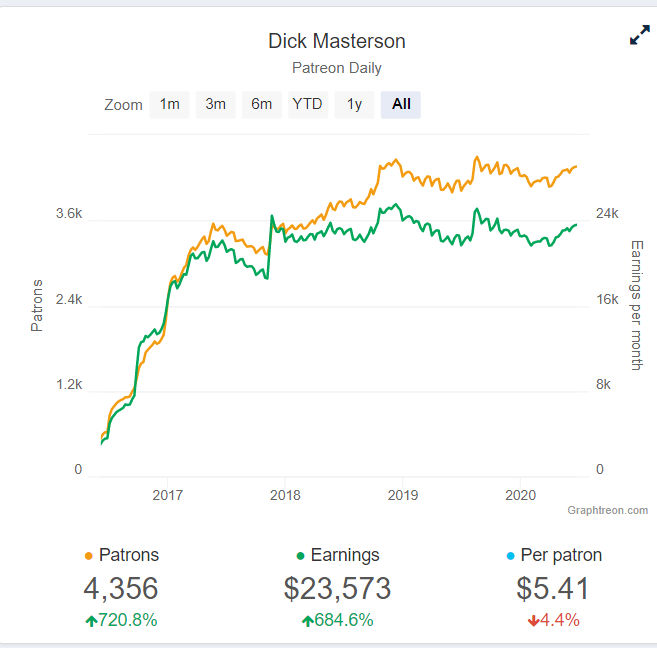Click the 16k earnings axis label
This screenshot has height=648, width=657.
pyautogui.click(x=607, y=299)
